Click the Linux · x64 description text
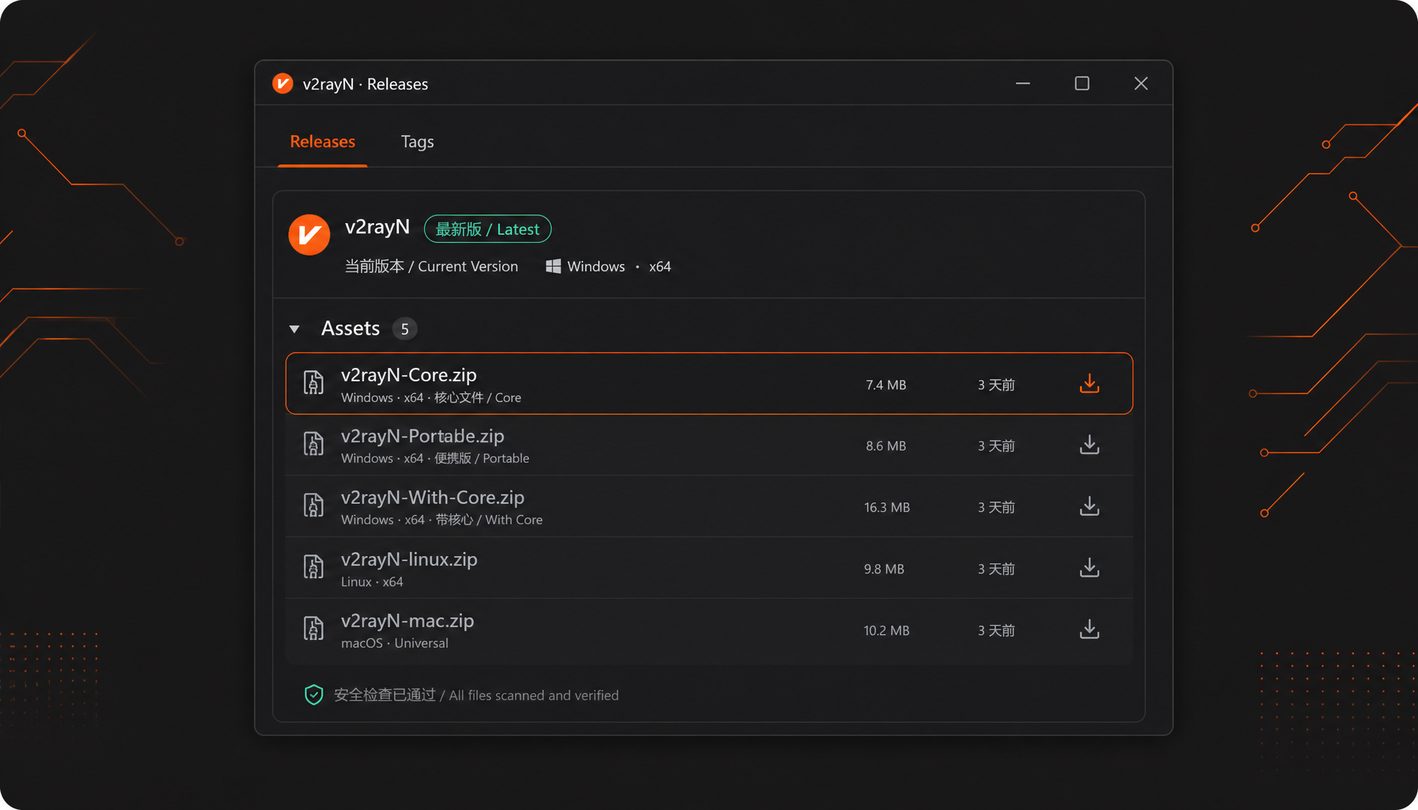Image resolution: width=1418 pixels, height=810 pixels. pyautogui.click(x=372, y=581)
